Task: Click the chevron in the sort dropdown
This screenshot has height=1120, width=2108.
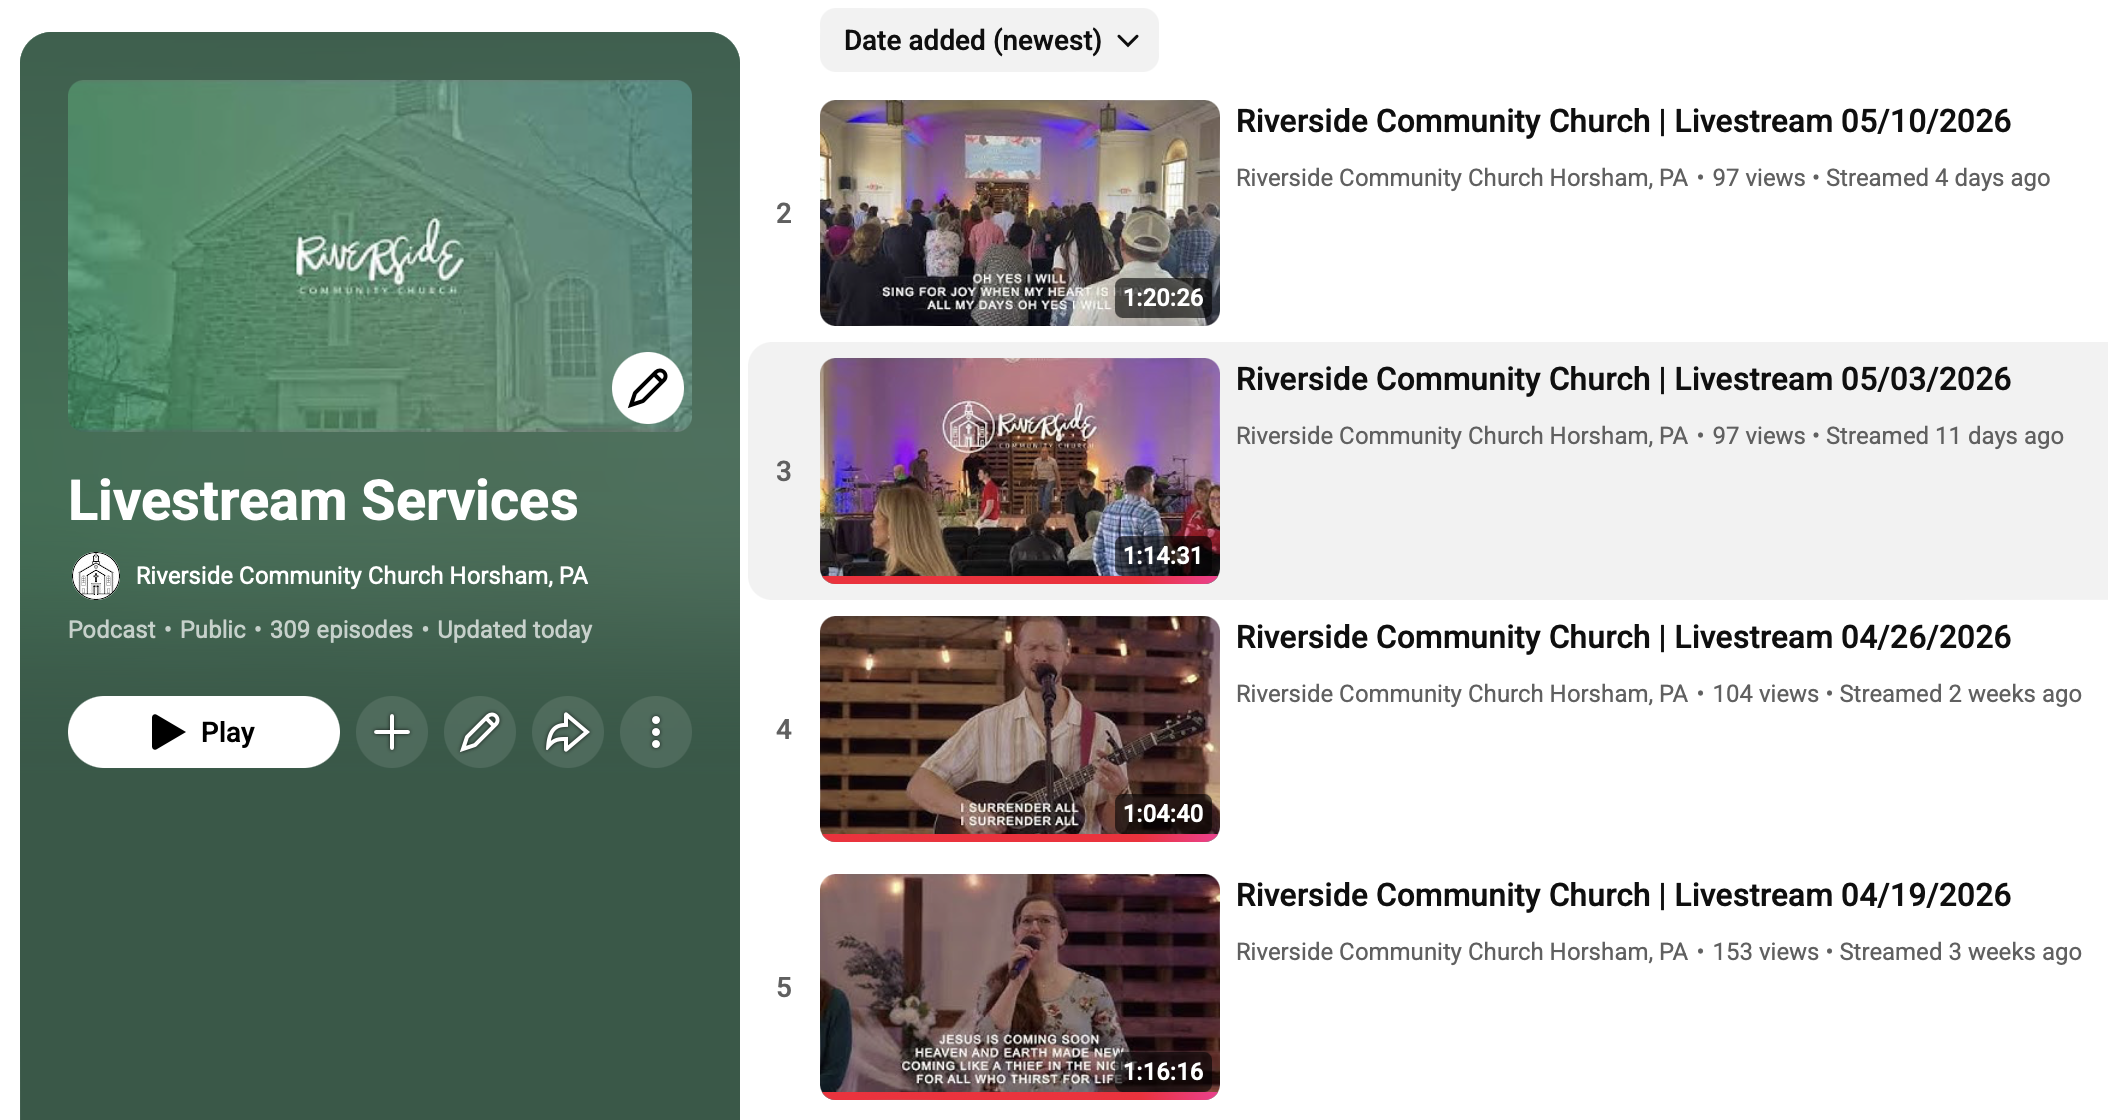Action: click(x=1128, y=41)
